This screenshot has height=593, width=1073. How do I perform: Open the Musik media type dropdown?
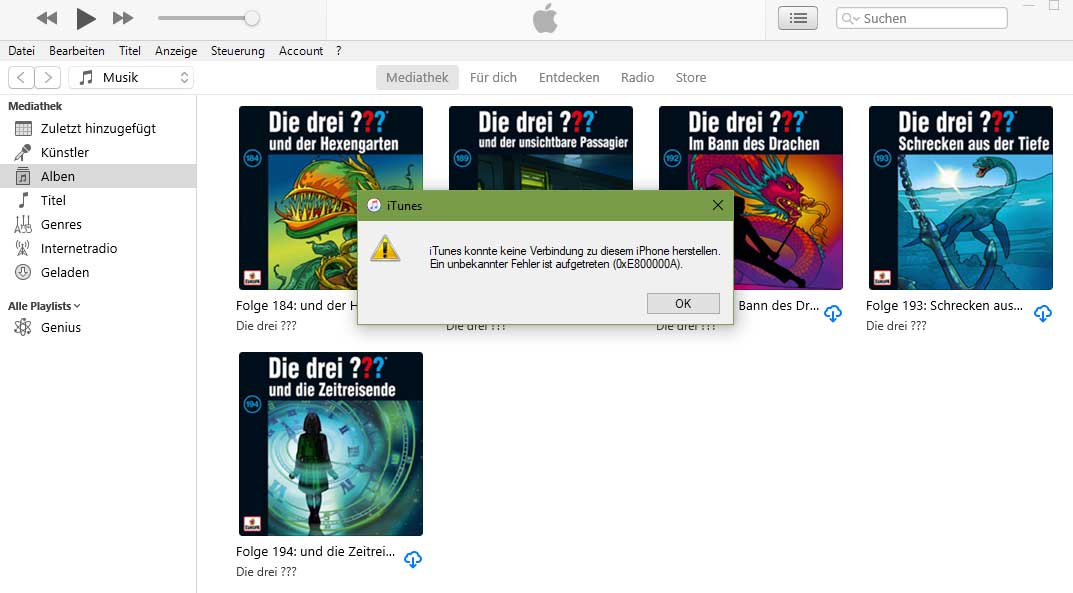click(131, 77)
